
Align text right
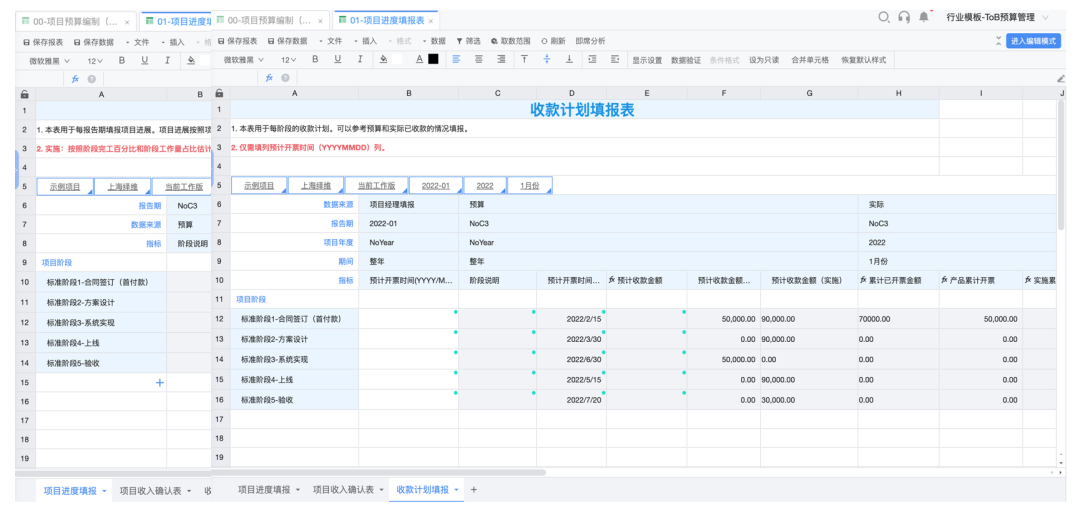(501, 59)
